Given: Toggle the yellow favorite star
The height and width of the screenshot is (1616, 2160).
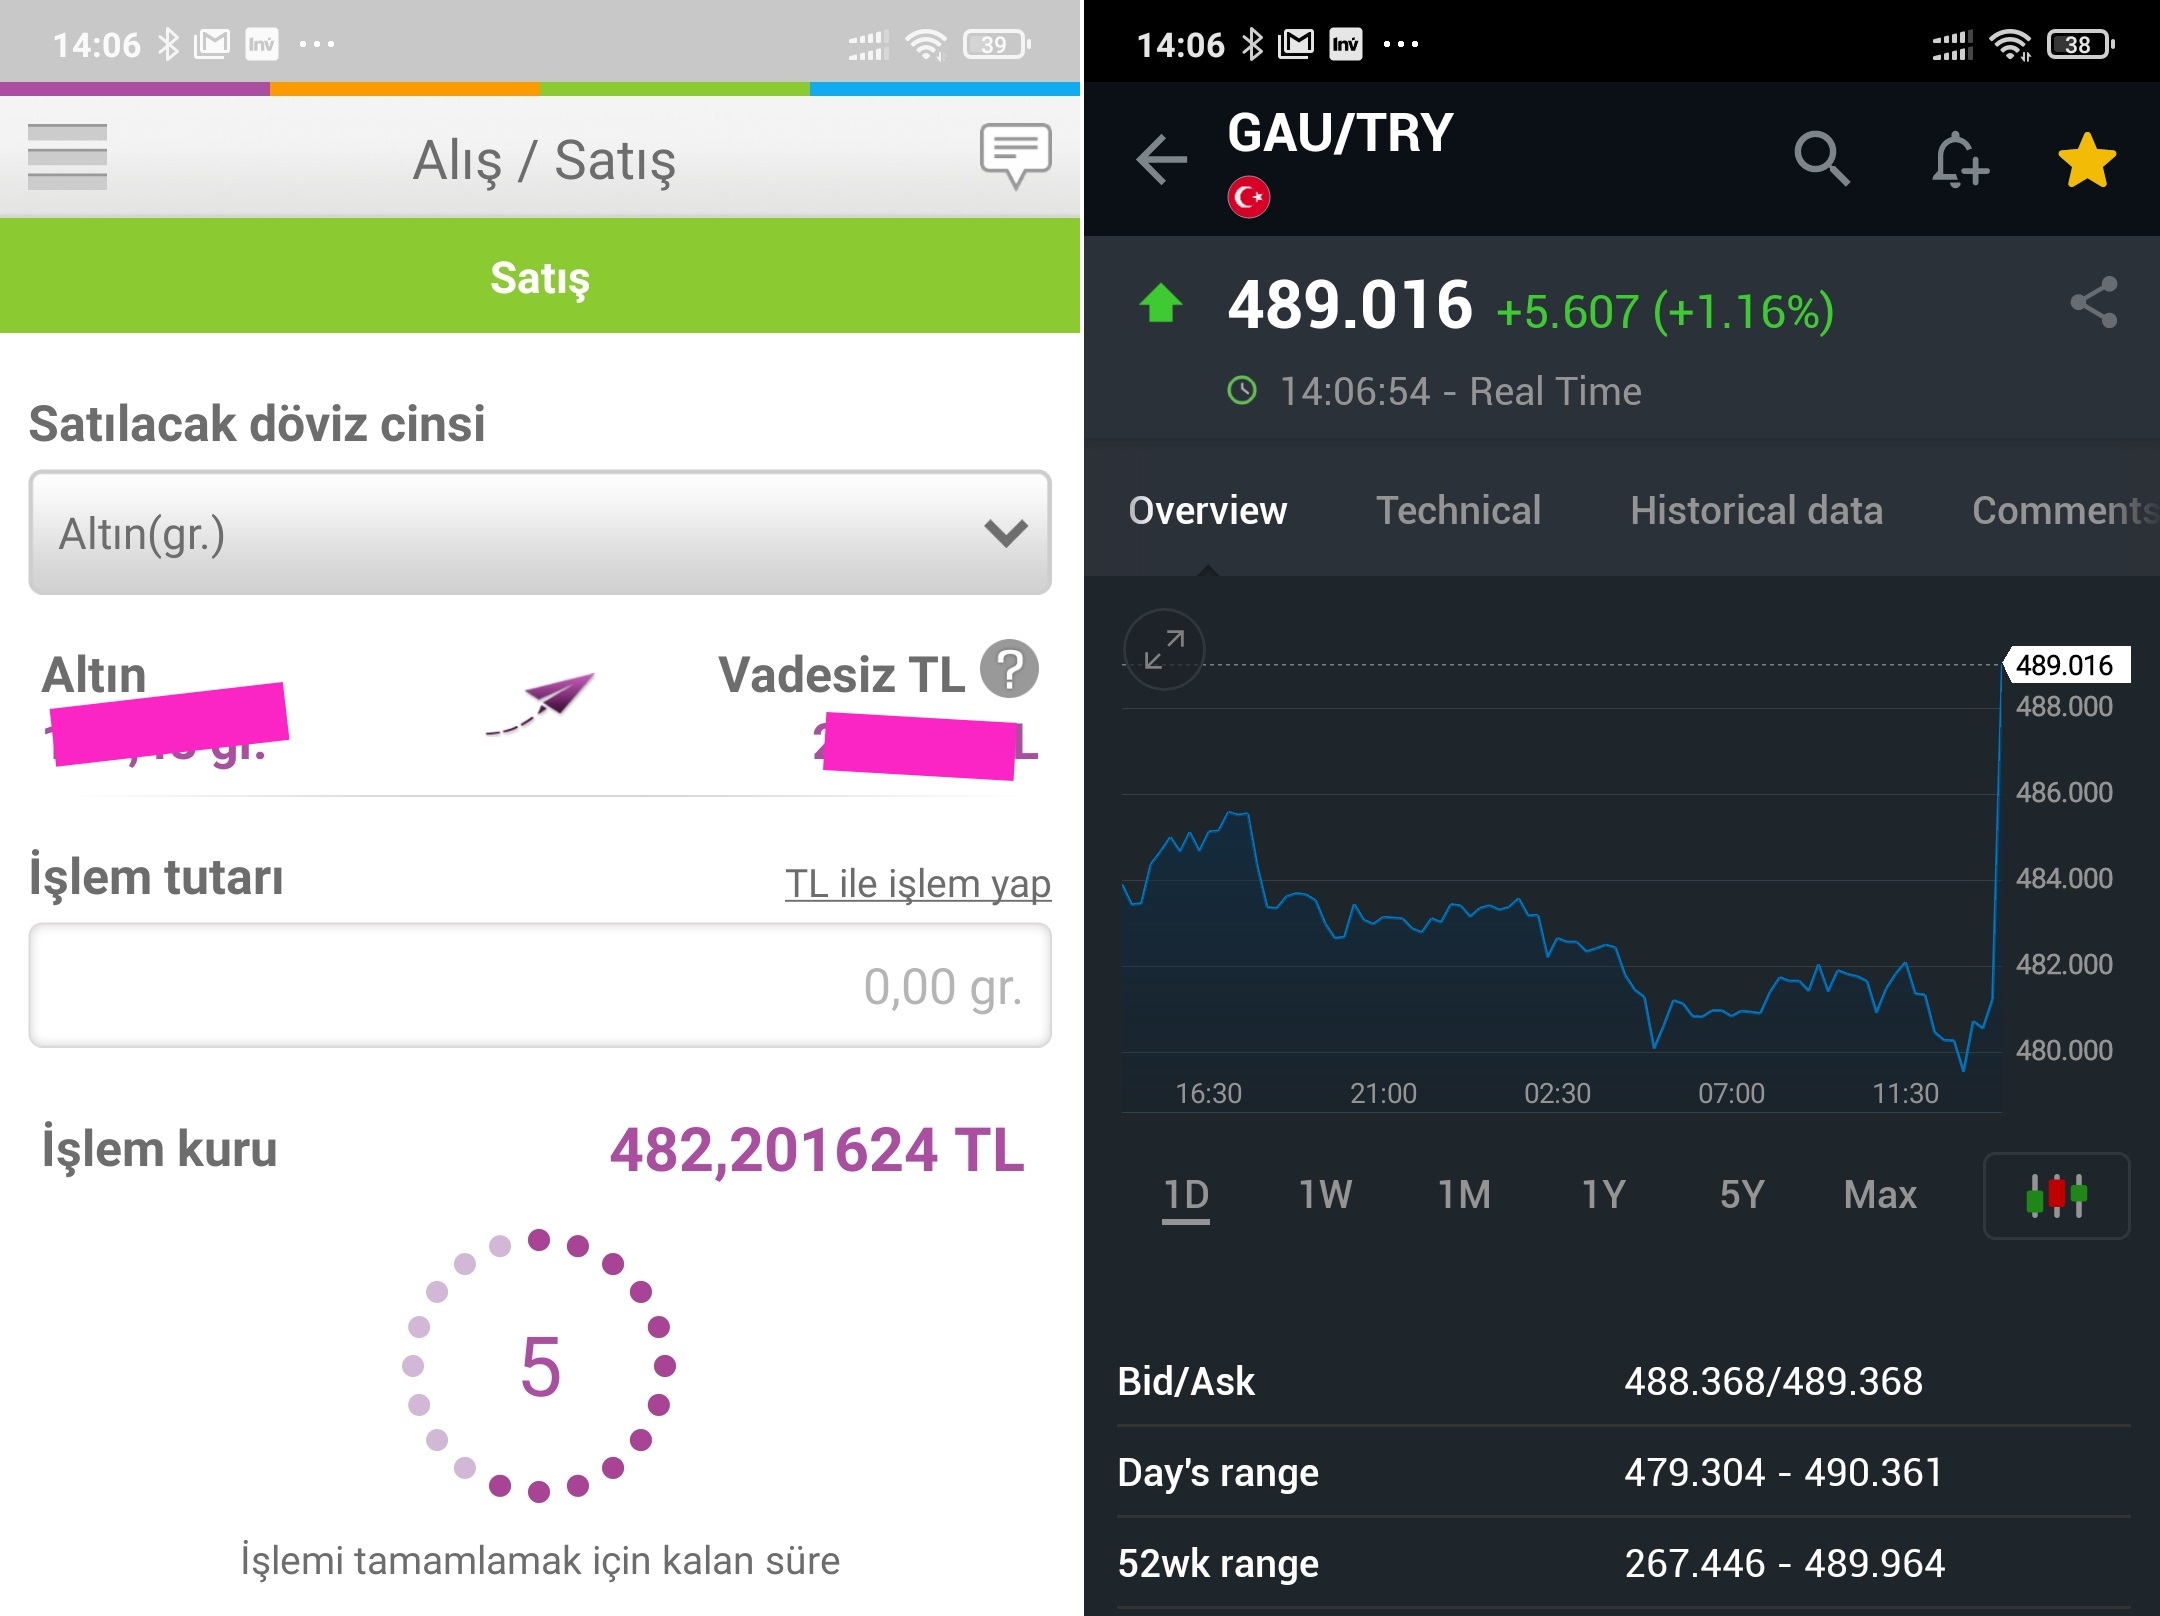Looking at the screenshot, I should tap(2087, 160).
